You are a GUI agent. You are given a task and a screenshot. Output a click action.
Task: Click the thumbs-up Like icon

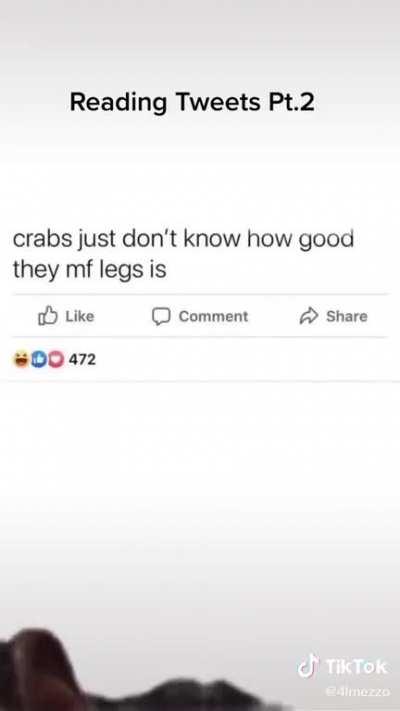click(48, 316)
